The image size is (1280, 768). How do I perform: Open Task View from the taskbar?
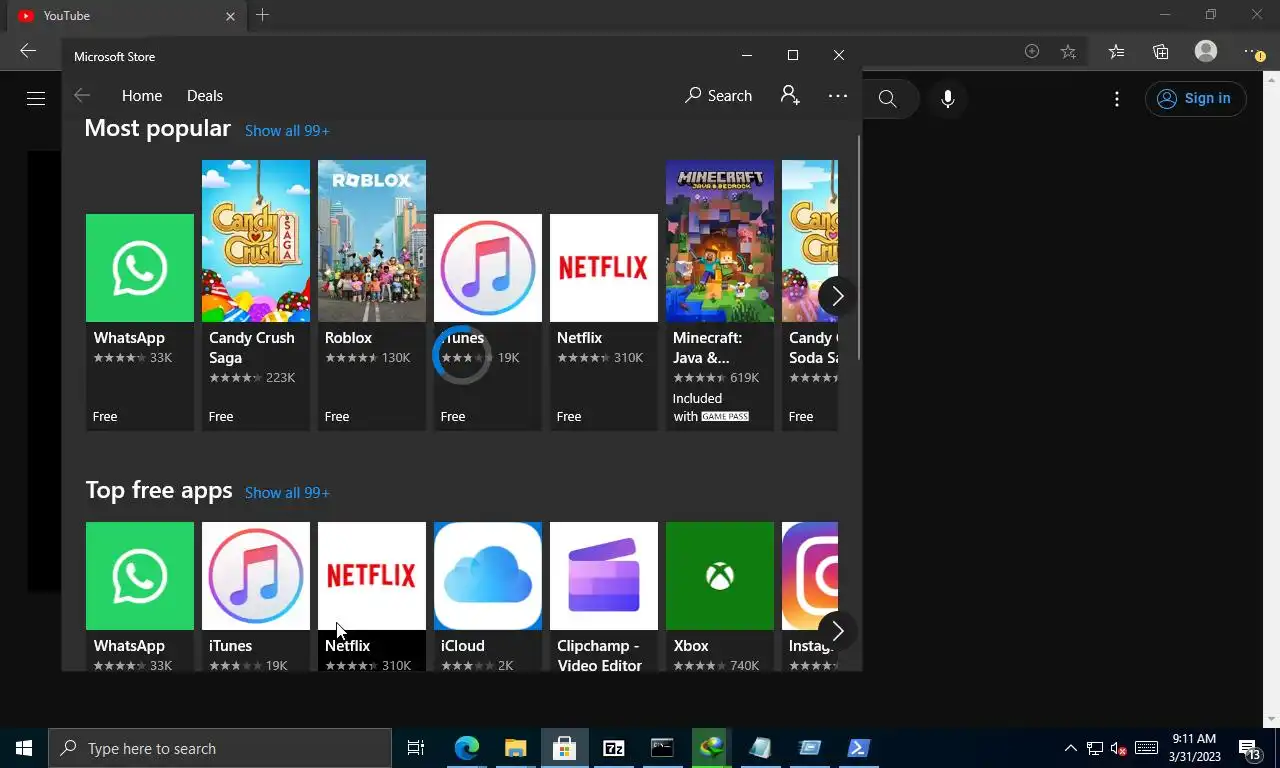coord(416,748)
